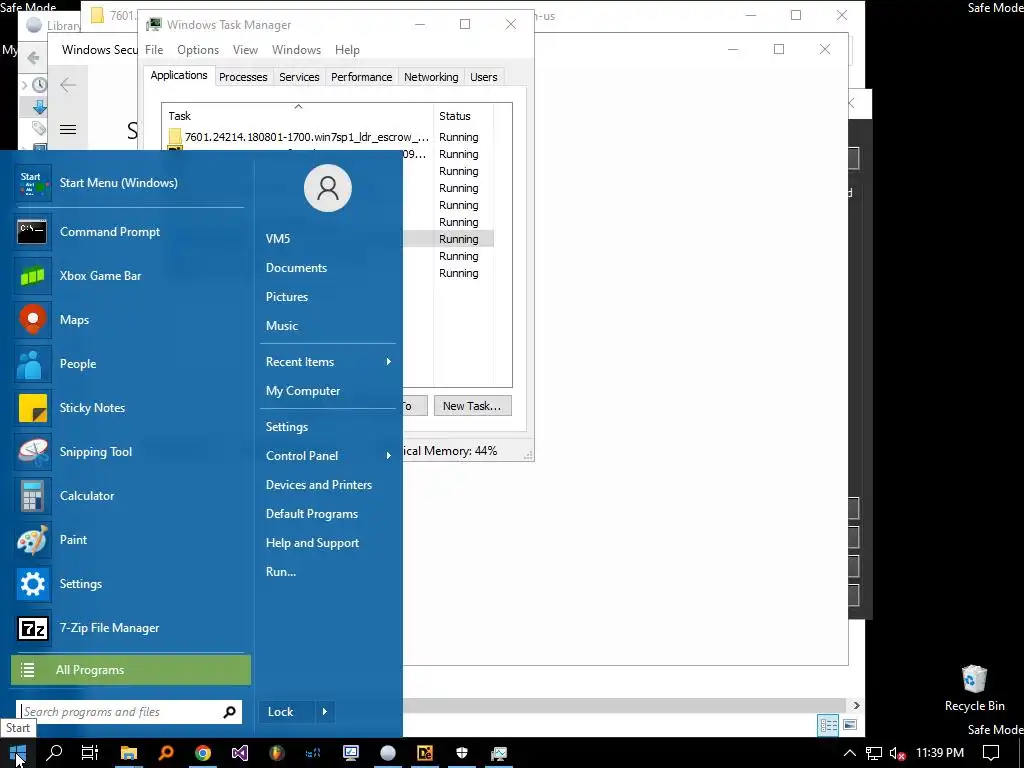The image size is (1024, 768).
Task: Open the orange magnifier app on taskbar
Action: point(166,753)
